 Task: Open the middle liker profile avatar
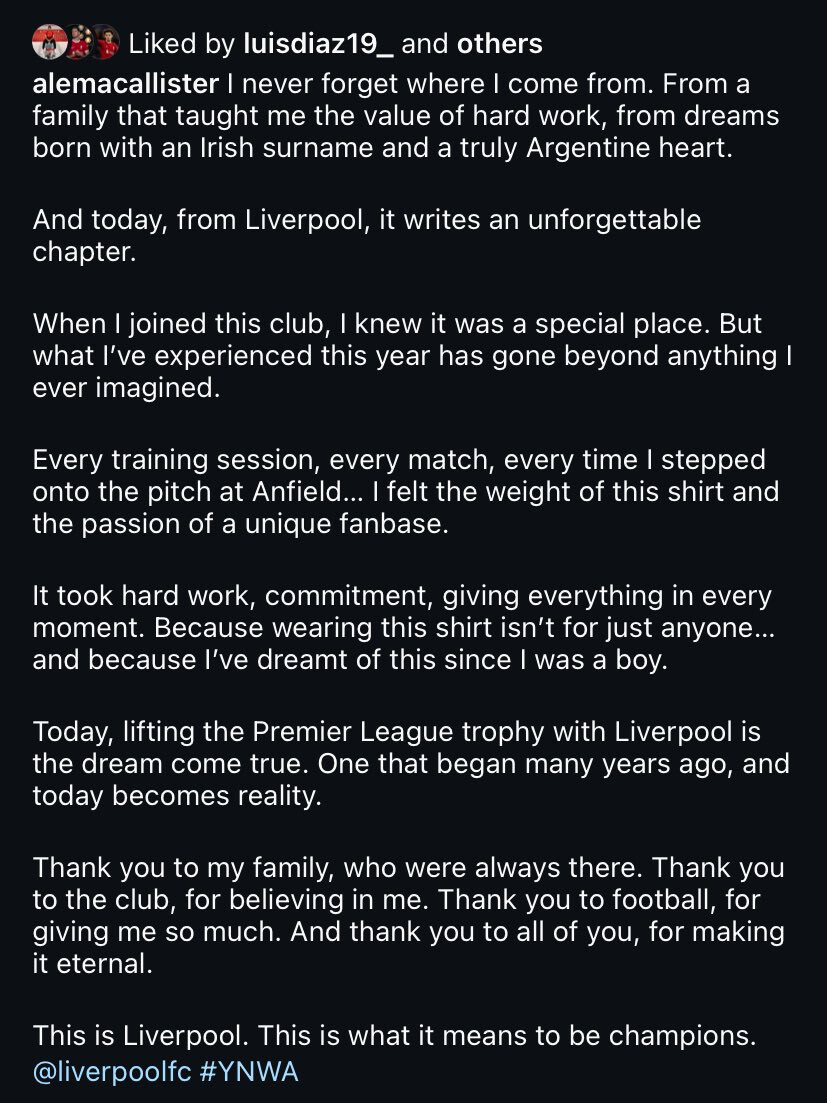(77, 43)
